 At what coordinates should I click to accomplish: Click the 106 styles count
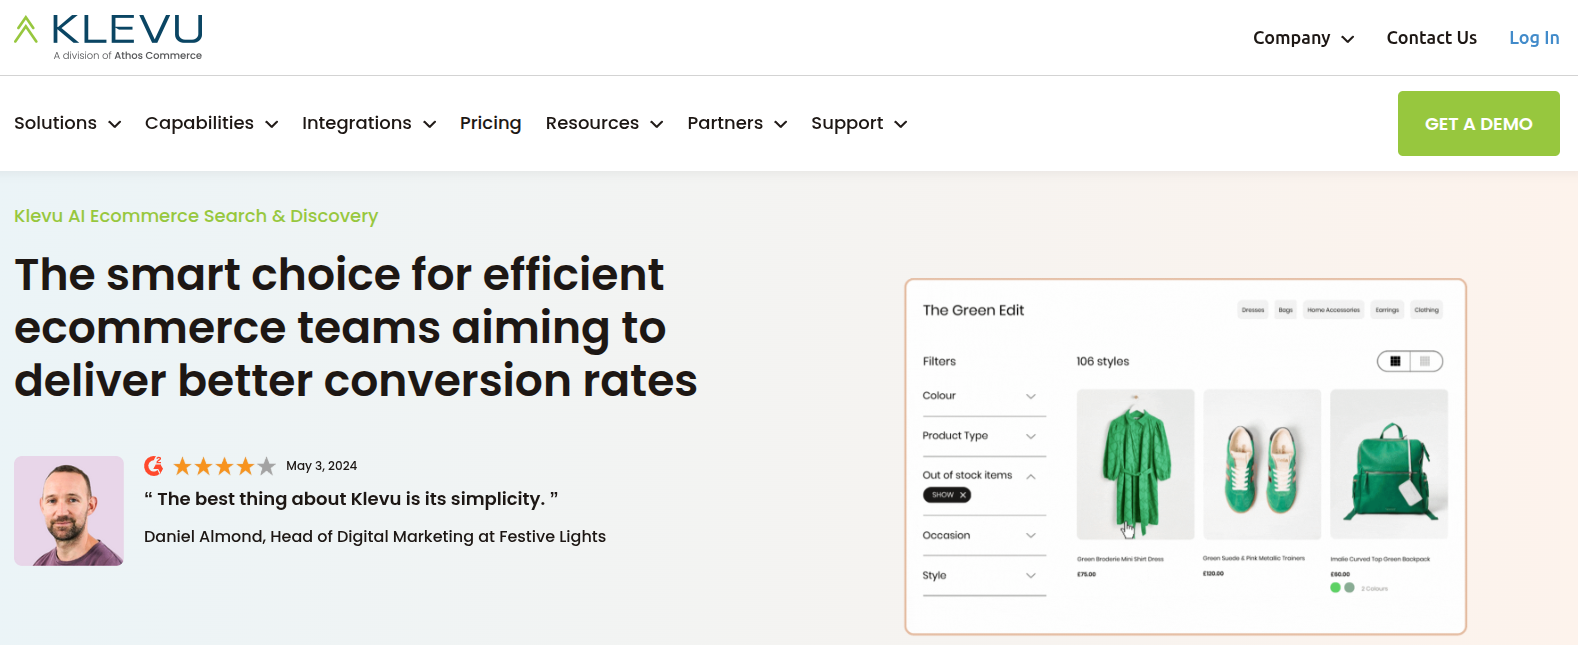(1102, 362)
